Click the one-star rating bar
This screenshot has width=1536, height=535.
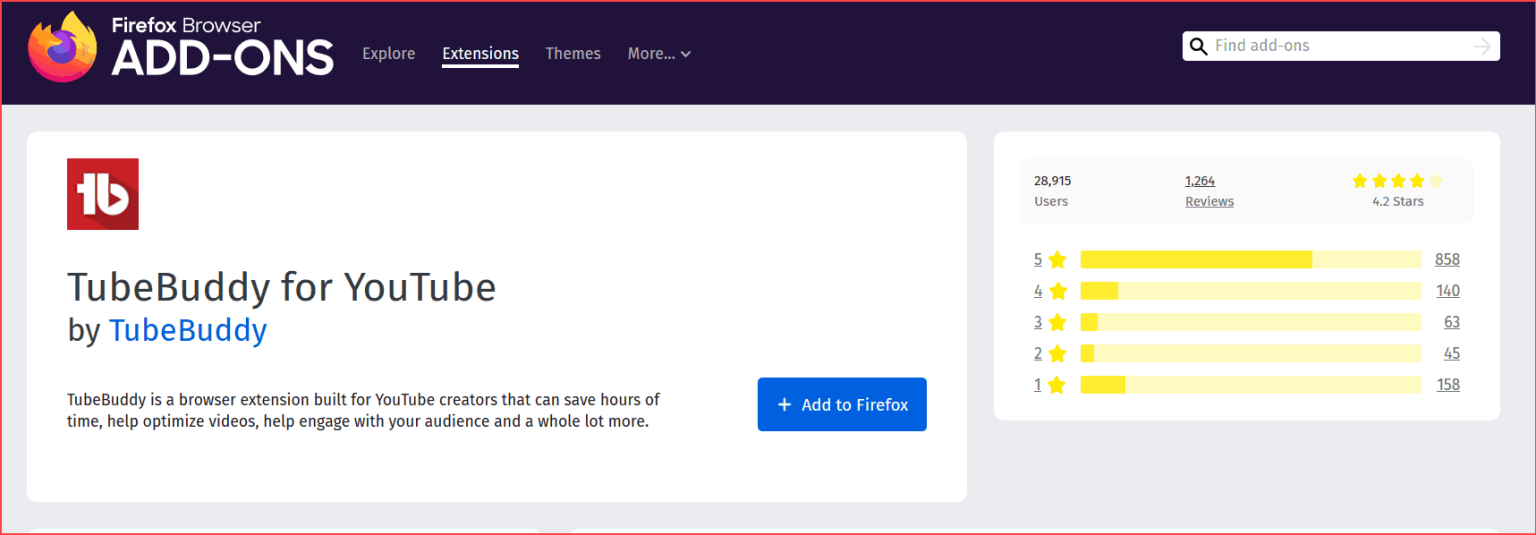click(x=1251, y=385)
